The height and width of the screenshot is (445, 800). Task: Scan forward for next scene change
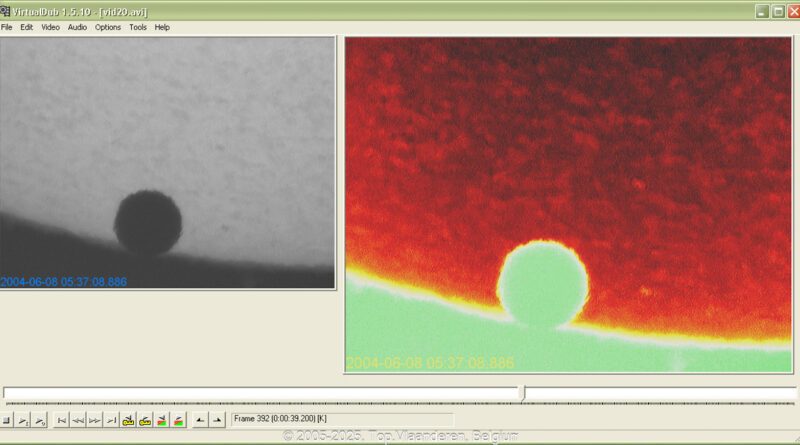coord(179,421)
